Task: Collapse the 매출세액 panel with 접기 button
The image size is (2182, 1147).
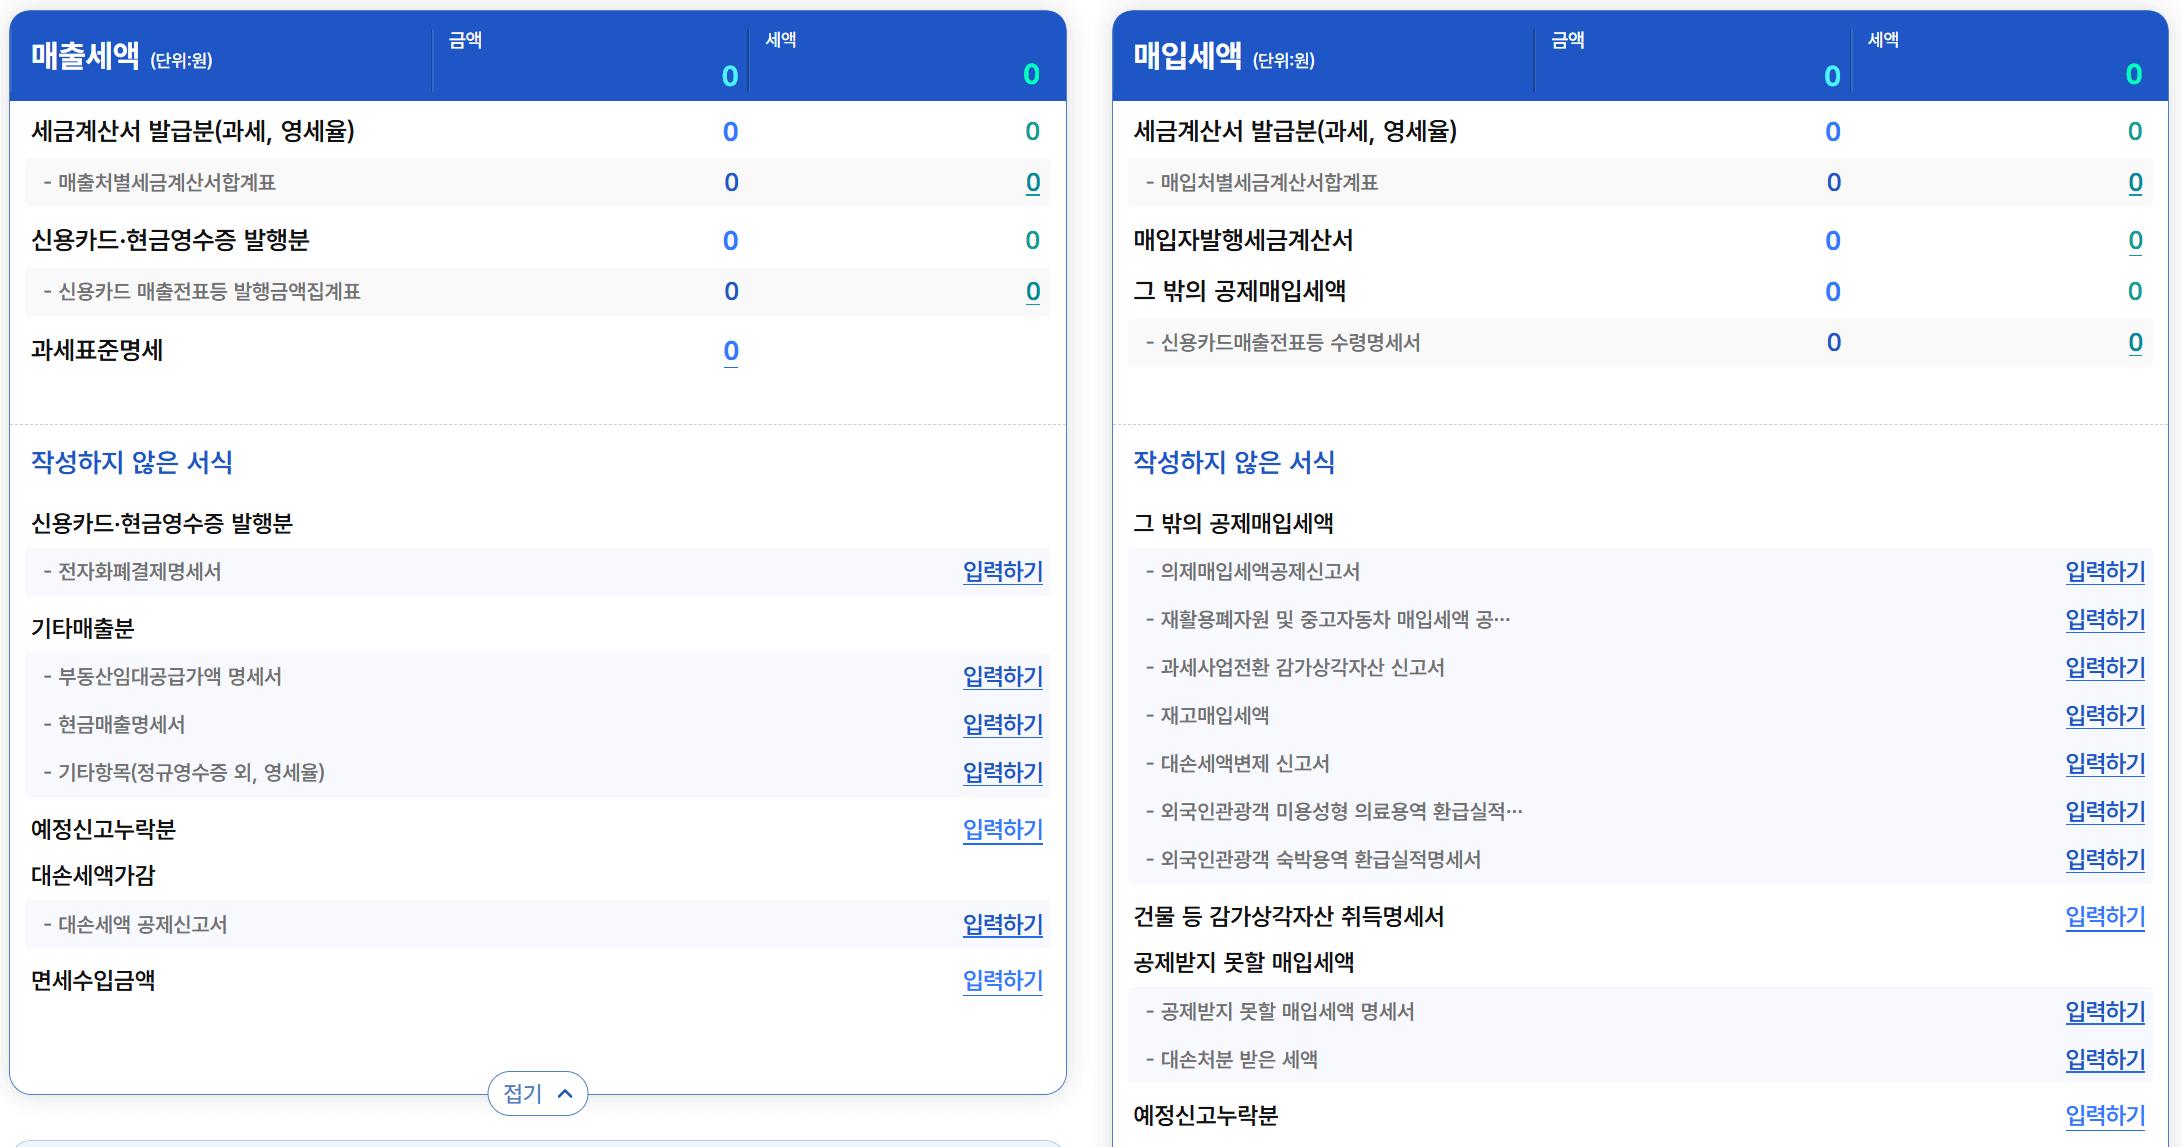Action: point(537,1093)
